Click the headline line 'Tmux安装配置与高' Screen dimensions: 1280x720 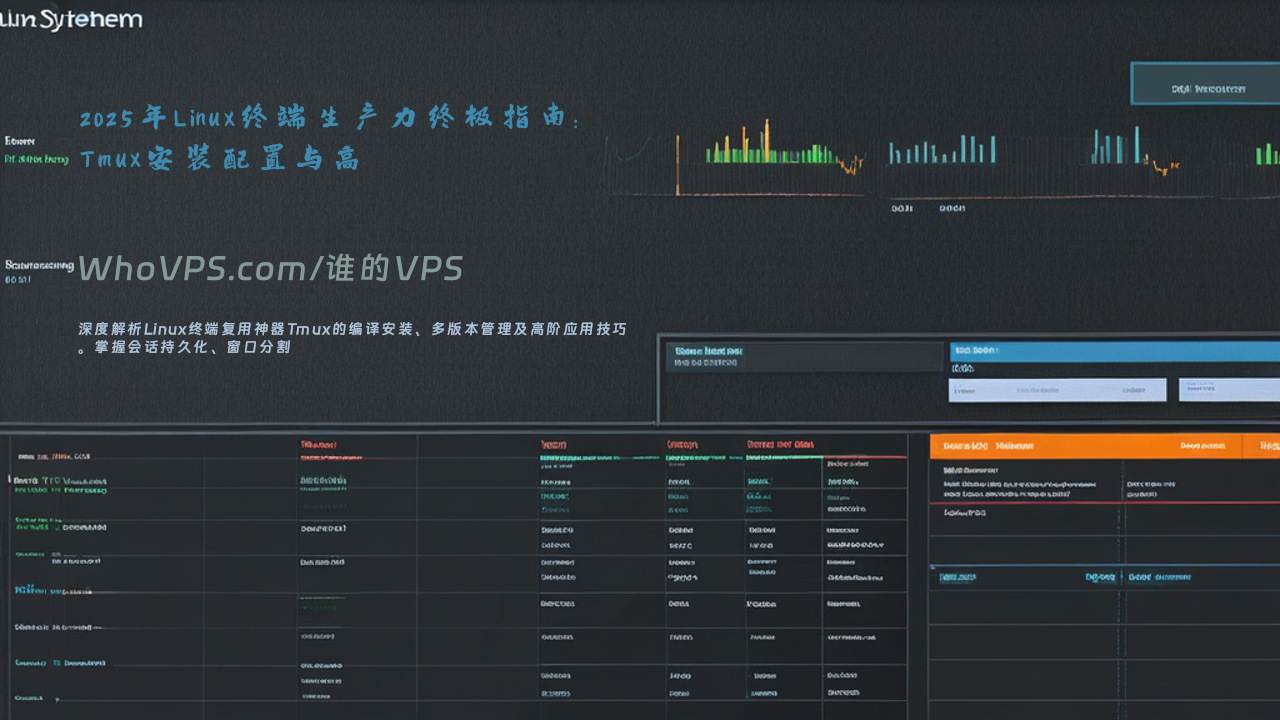[219, 158]
